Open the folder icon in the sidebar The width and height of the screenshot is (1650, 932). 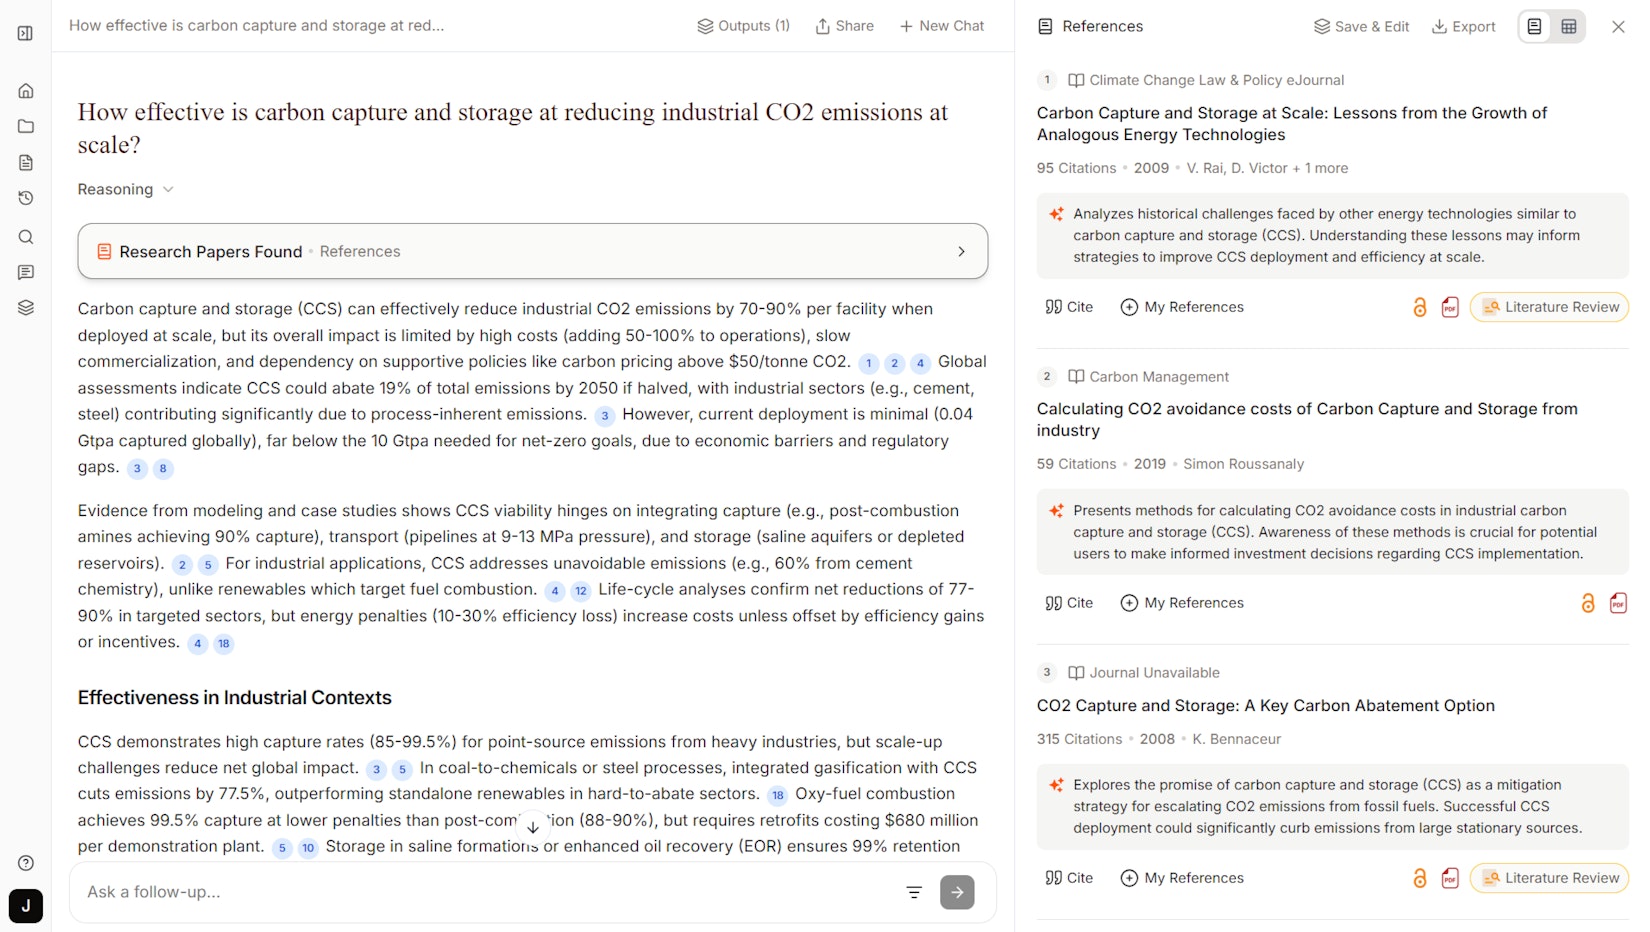(x=26, y=127)
